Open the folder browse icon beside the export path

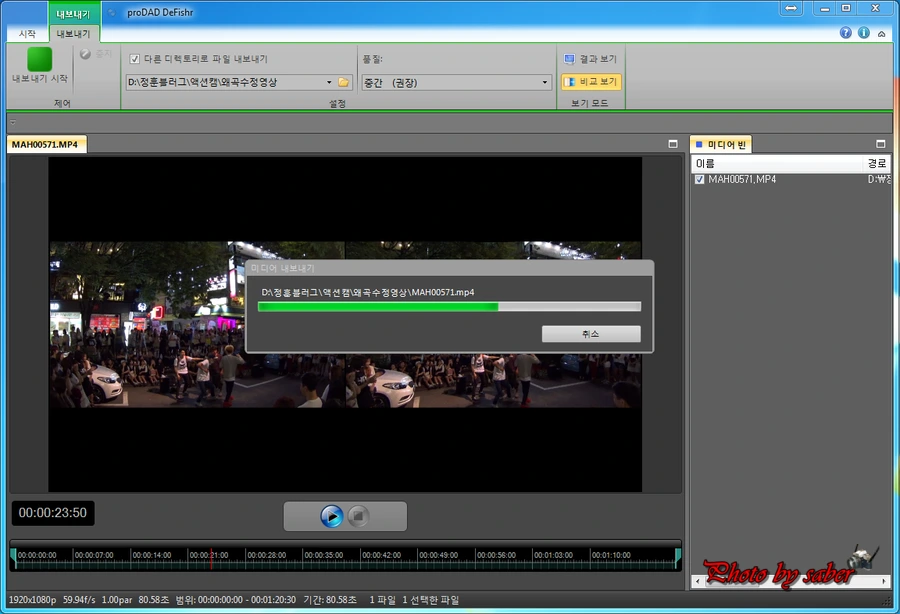click(x=343, y=82)
